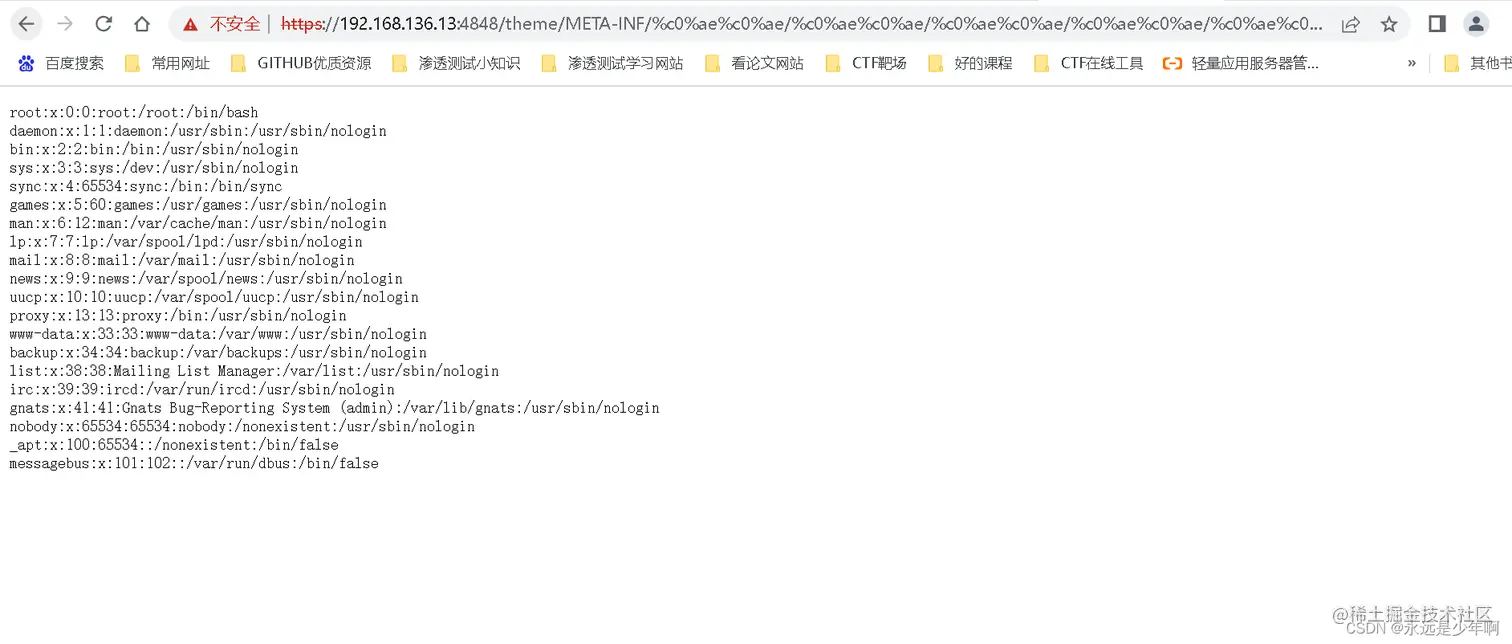Click the sync:x:4:65534 line

[146, 186]
